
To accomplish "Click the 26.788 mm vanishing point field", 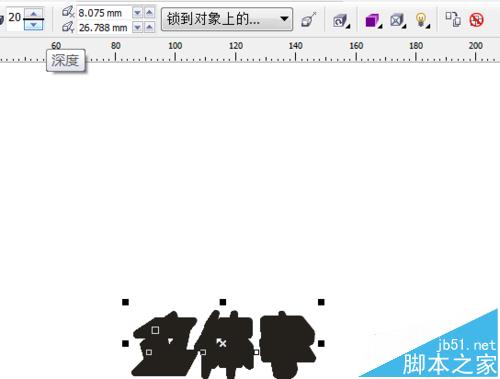I will pos(104,28).
